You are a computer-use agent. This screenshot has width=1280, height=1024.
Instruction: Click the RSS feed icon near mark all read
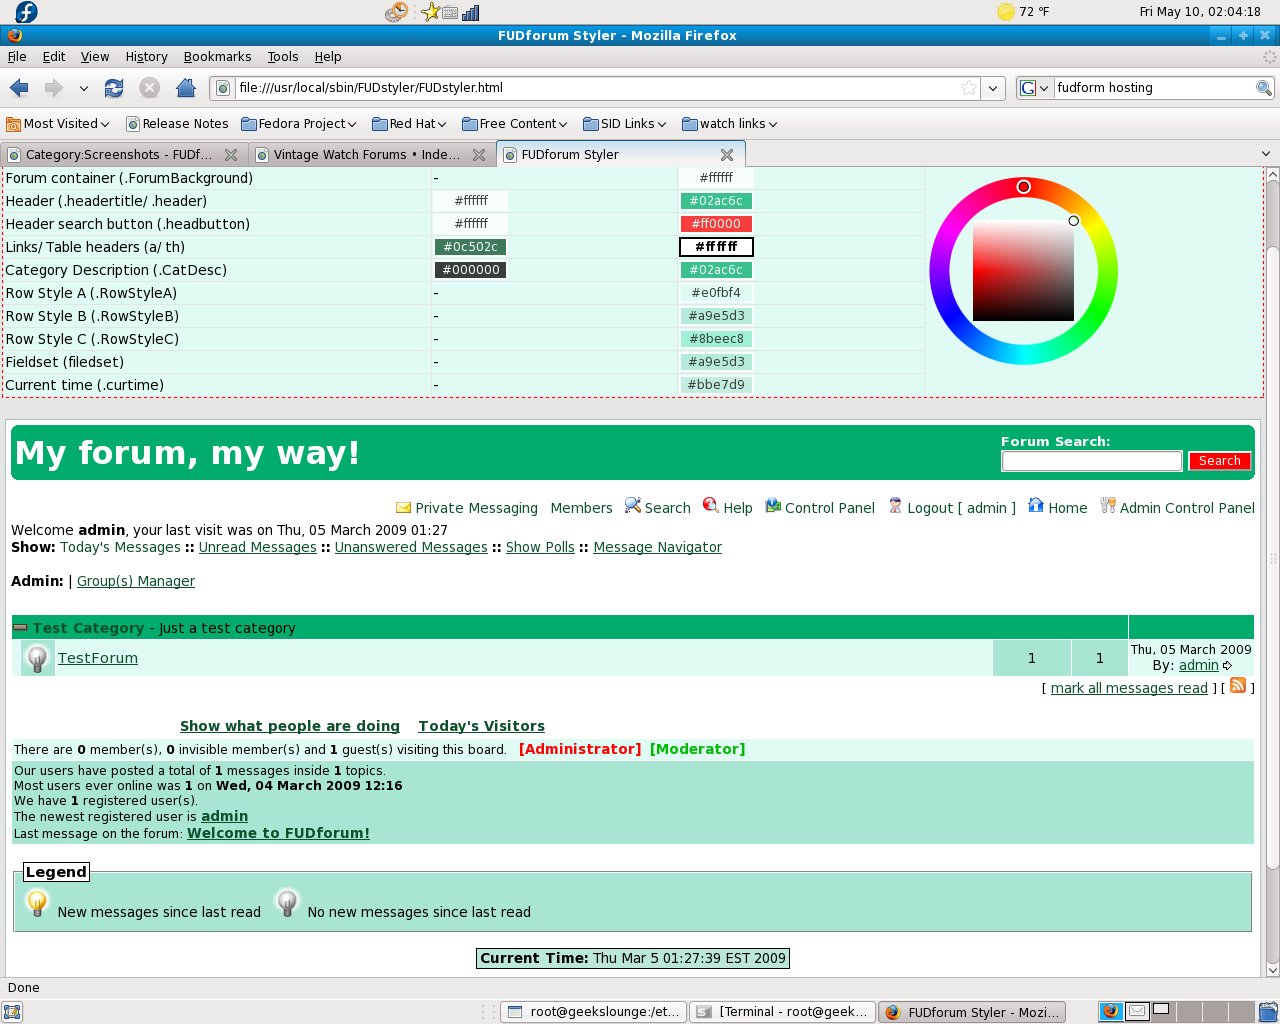coord(1238,685)
